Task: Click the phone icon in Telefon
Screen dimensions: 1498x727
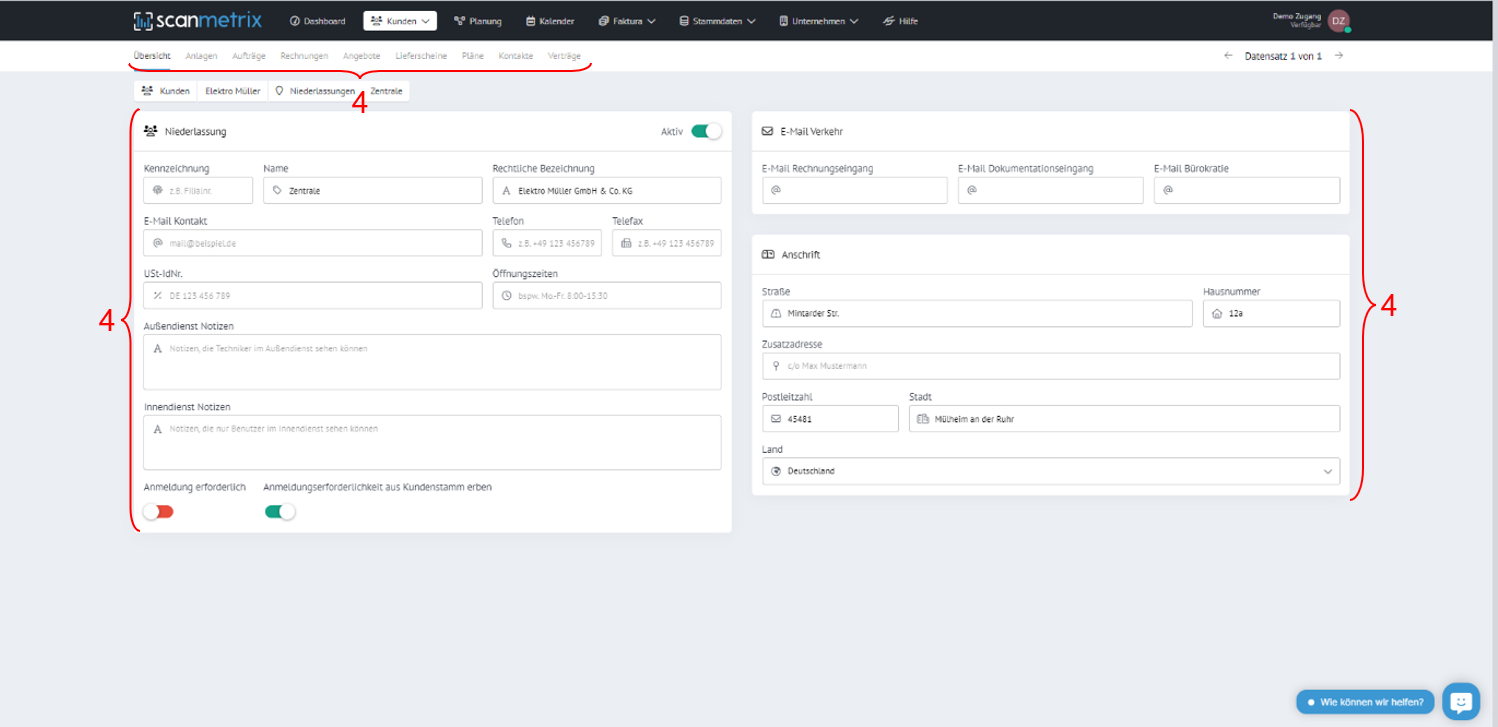Action: point(506,243)
